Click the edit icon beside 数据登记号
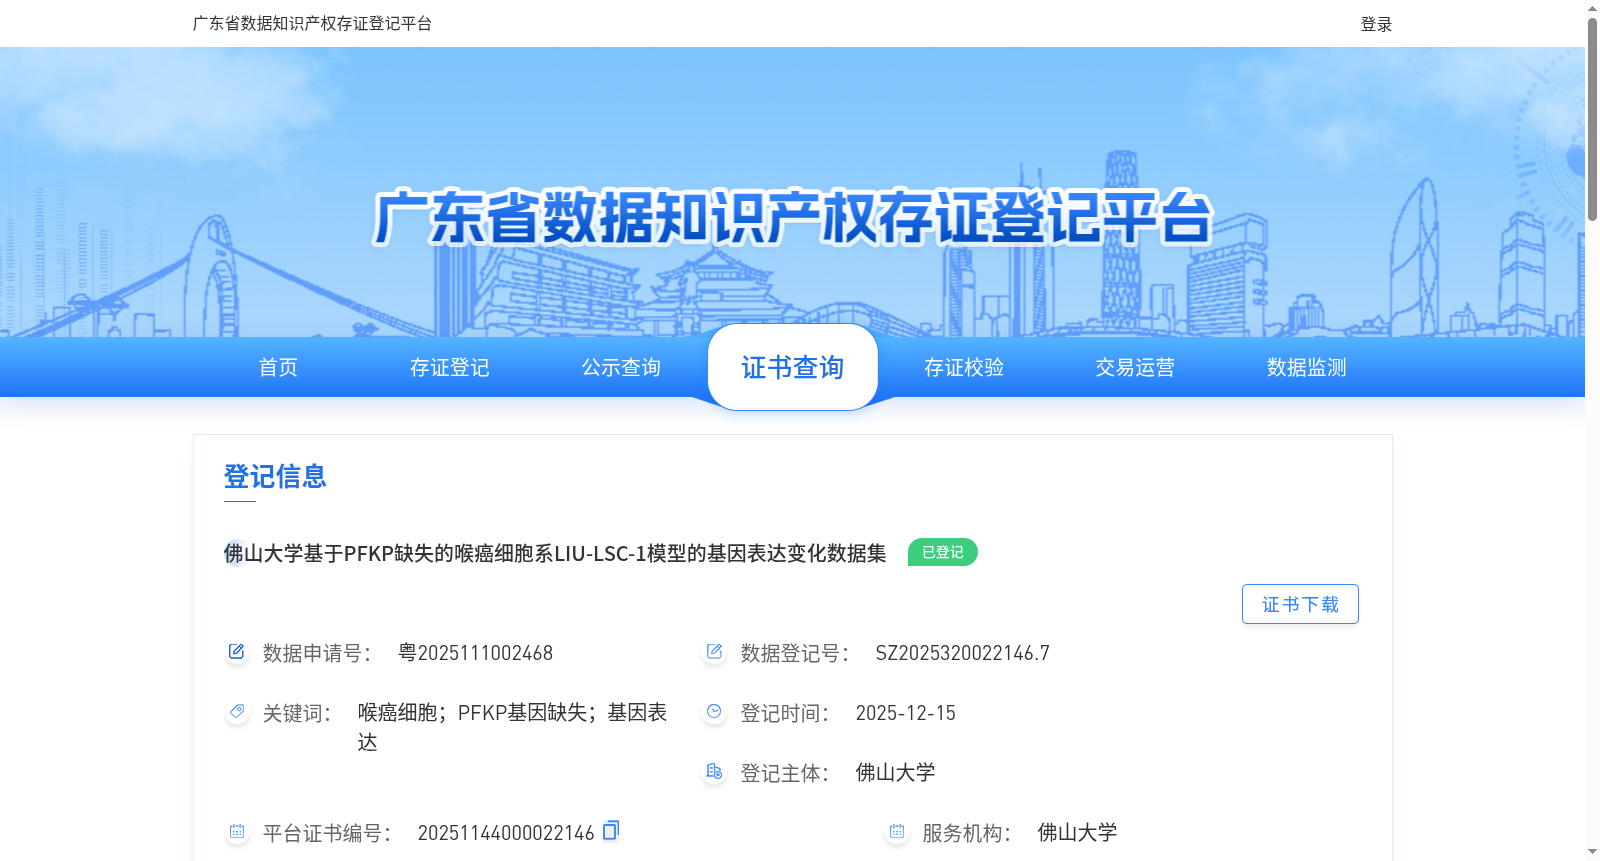 pyautogui.click(x=714, y=652)
